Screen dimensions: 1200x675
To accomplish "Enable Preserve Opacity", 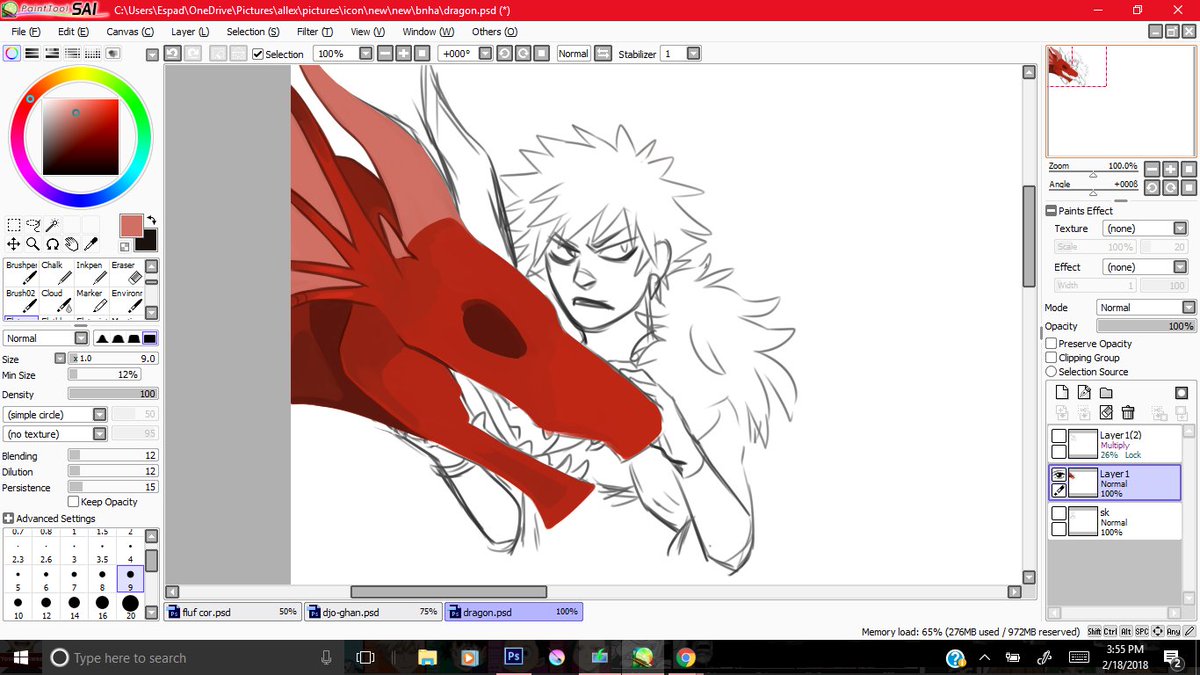I will [x=1051, y=344].
